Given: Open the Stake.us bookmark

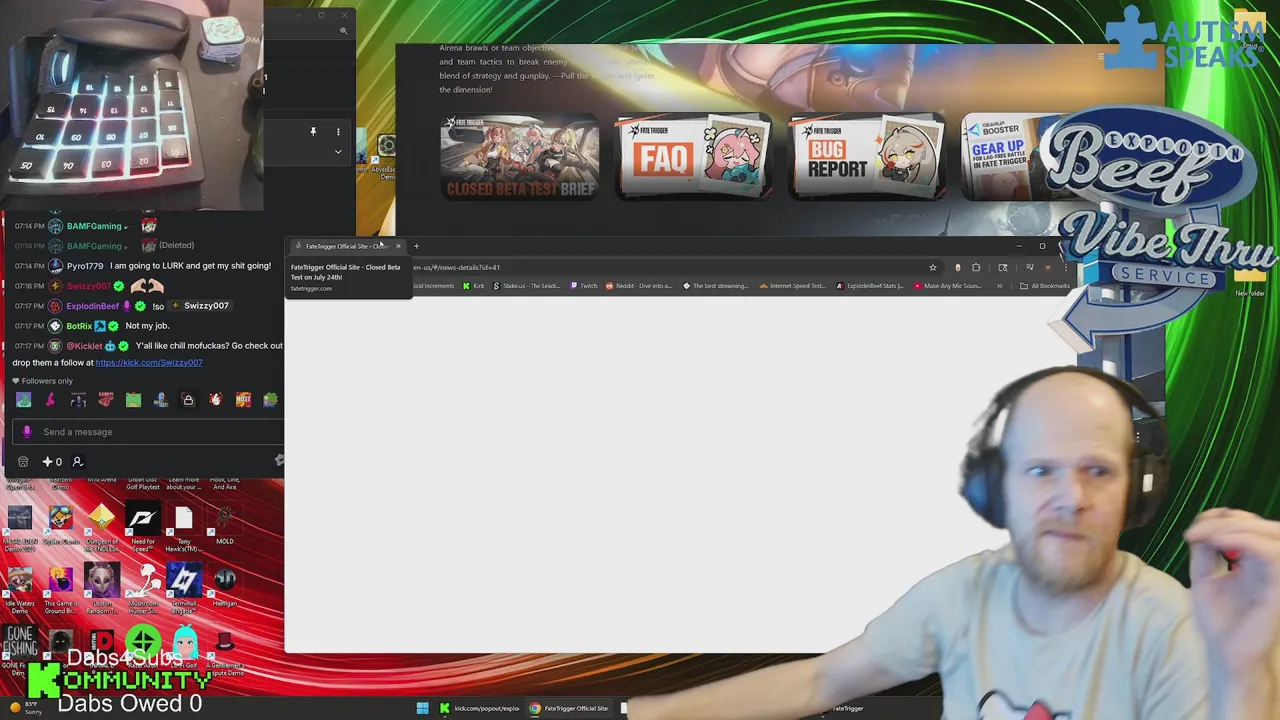Looking at the screenshot, I should pos(527,286).
